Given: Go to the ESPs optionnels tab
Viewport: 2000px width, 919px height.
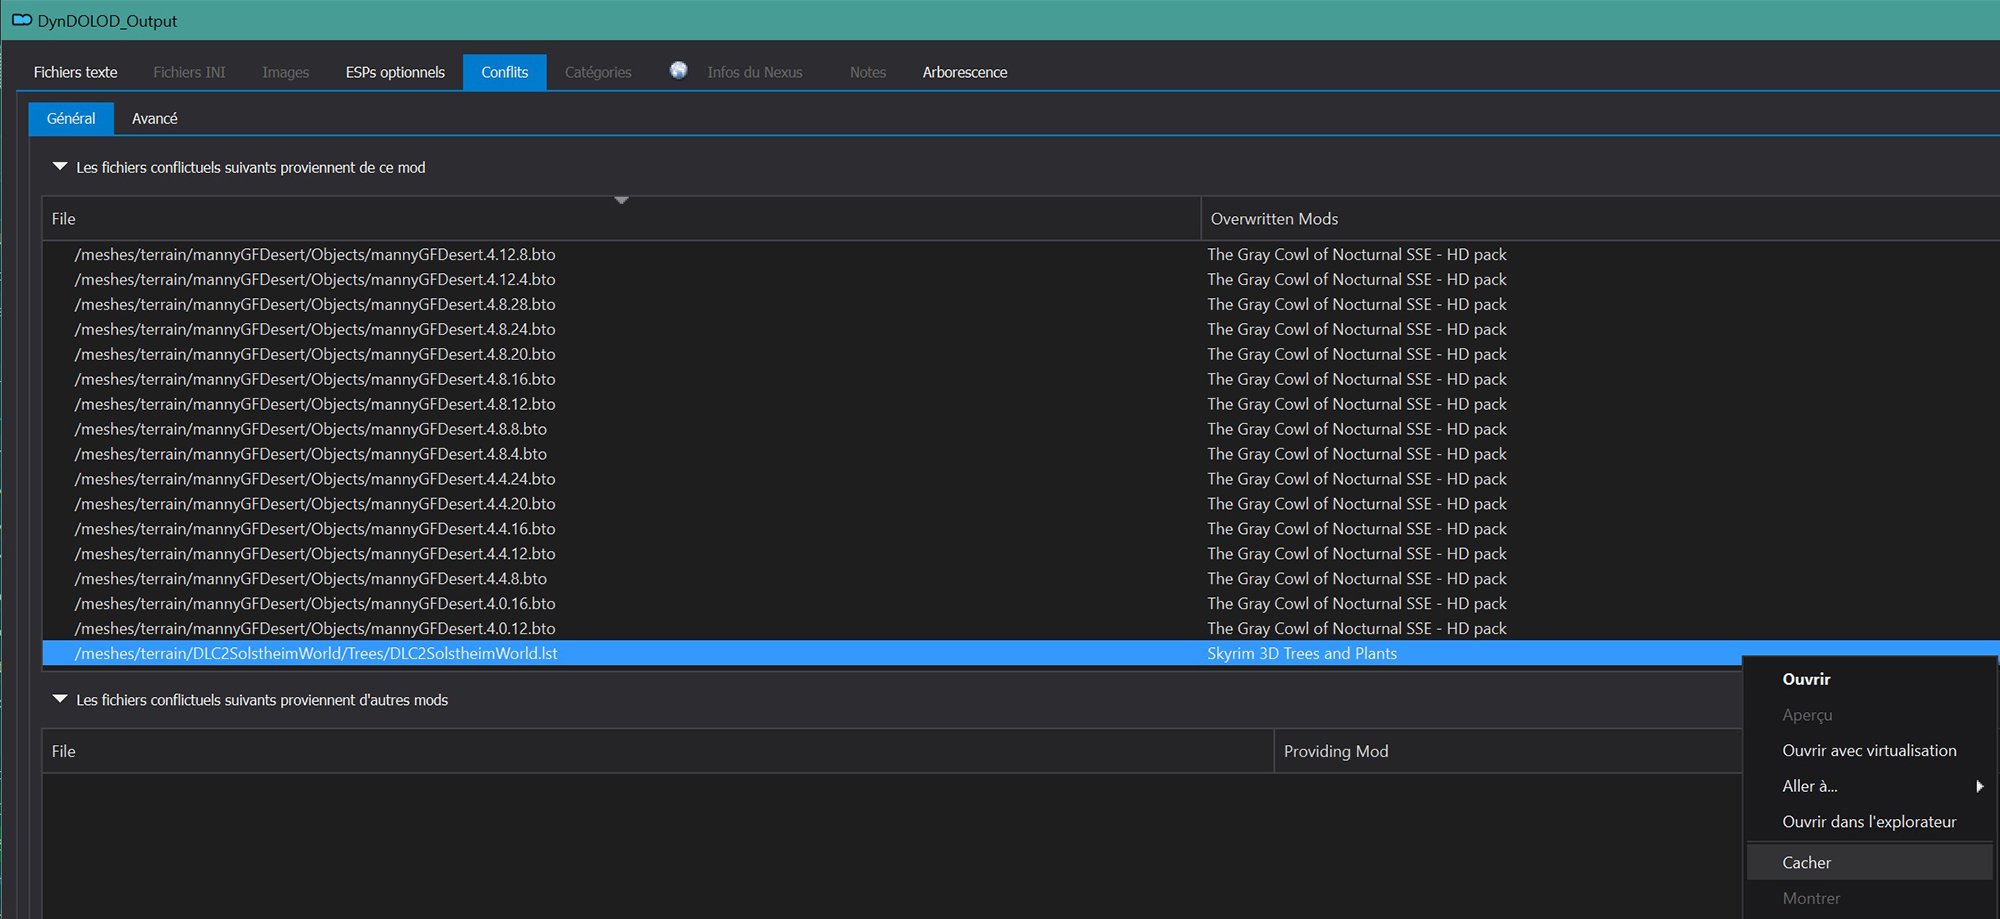Looking at the screenshot, I should tap(395, 72).
